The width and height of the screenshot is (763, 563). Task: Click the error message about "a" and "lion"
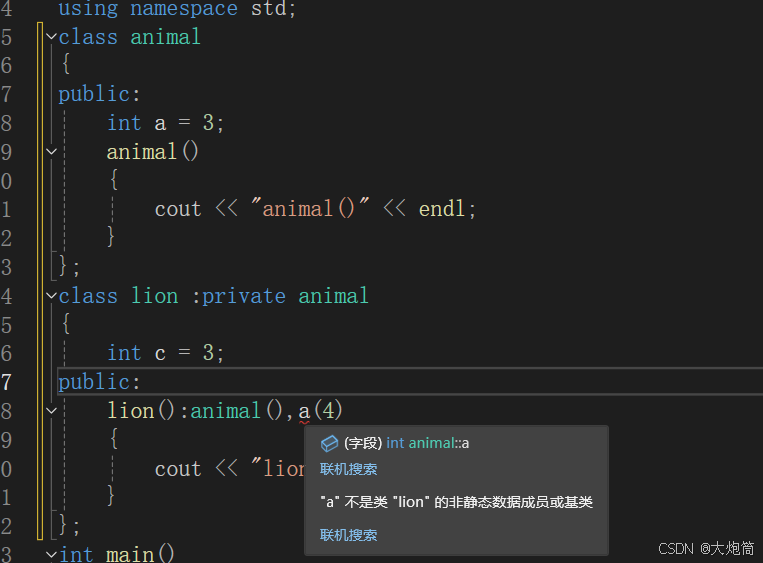456,502
